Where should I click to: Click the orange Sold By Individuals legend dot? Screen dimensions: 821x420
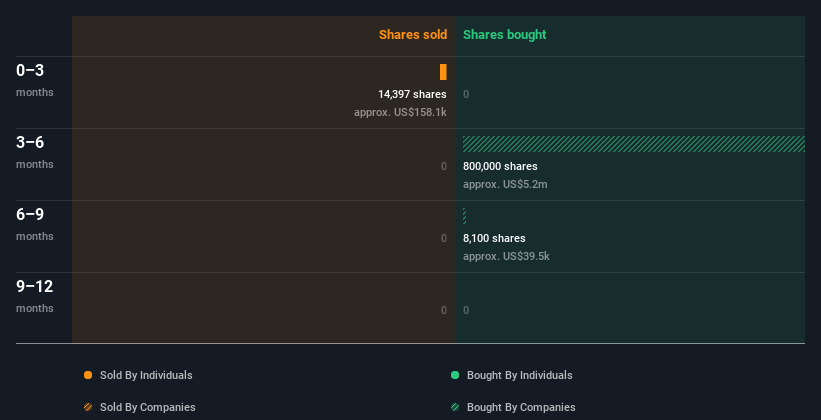88,375
